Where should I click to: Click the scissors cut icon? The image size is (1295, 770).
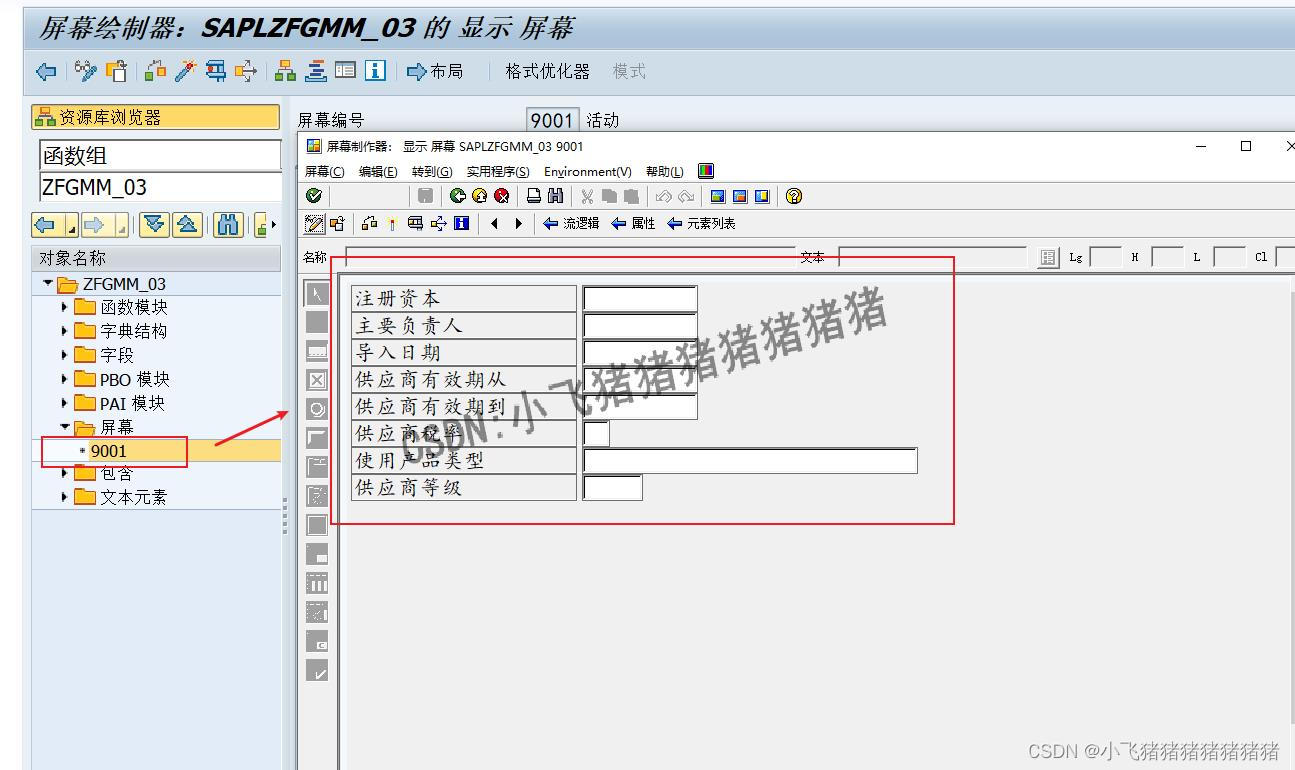(587, 196)
